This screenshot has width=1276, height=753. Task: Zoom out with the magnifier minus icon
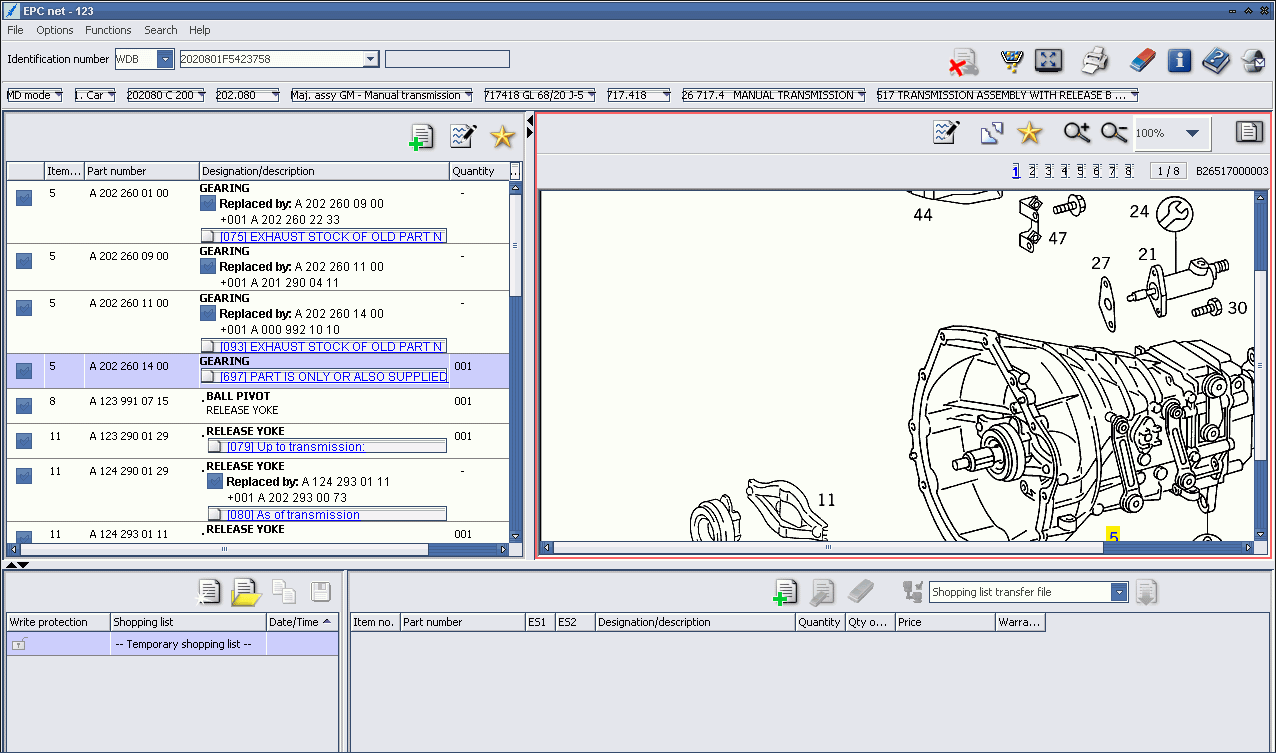[1114, 132]
